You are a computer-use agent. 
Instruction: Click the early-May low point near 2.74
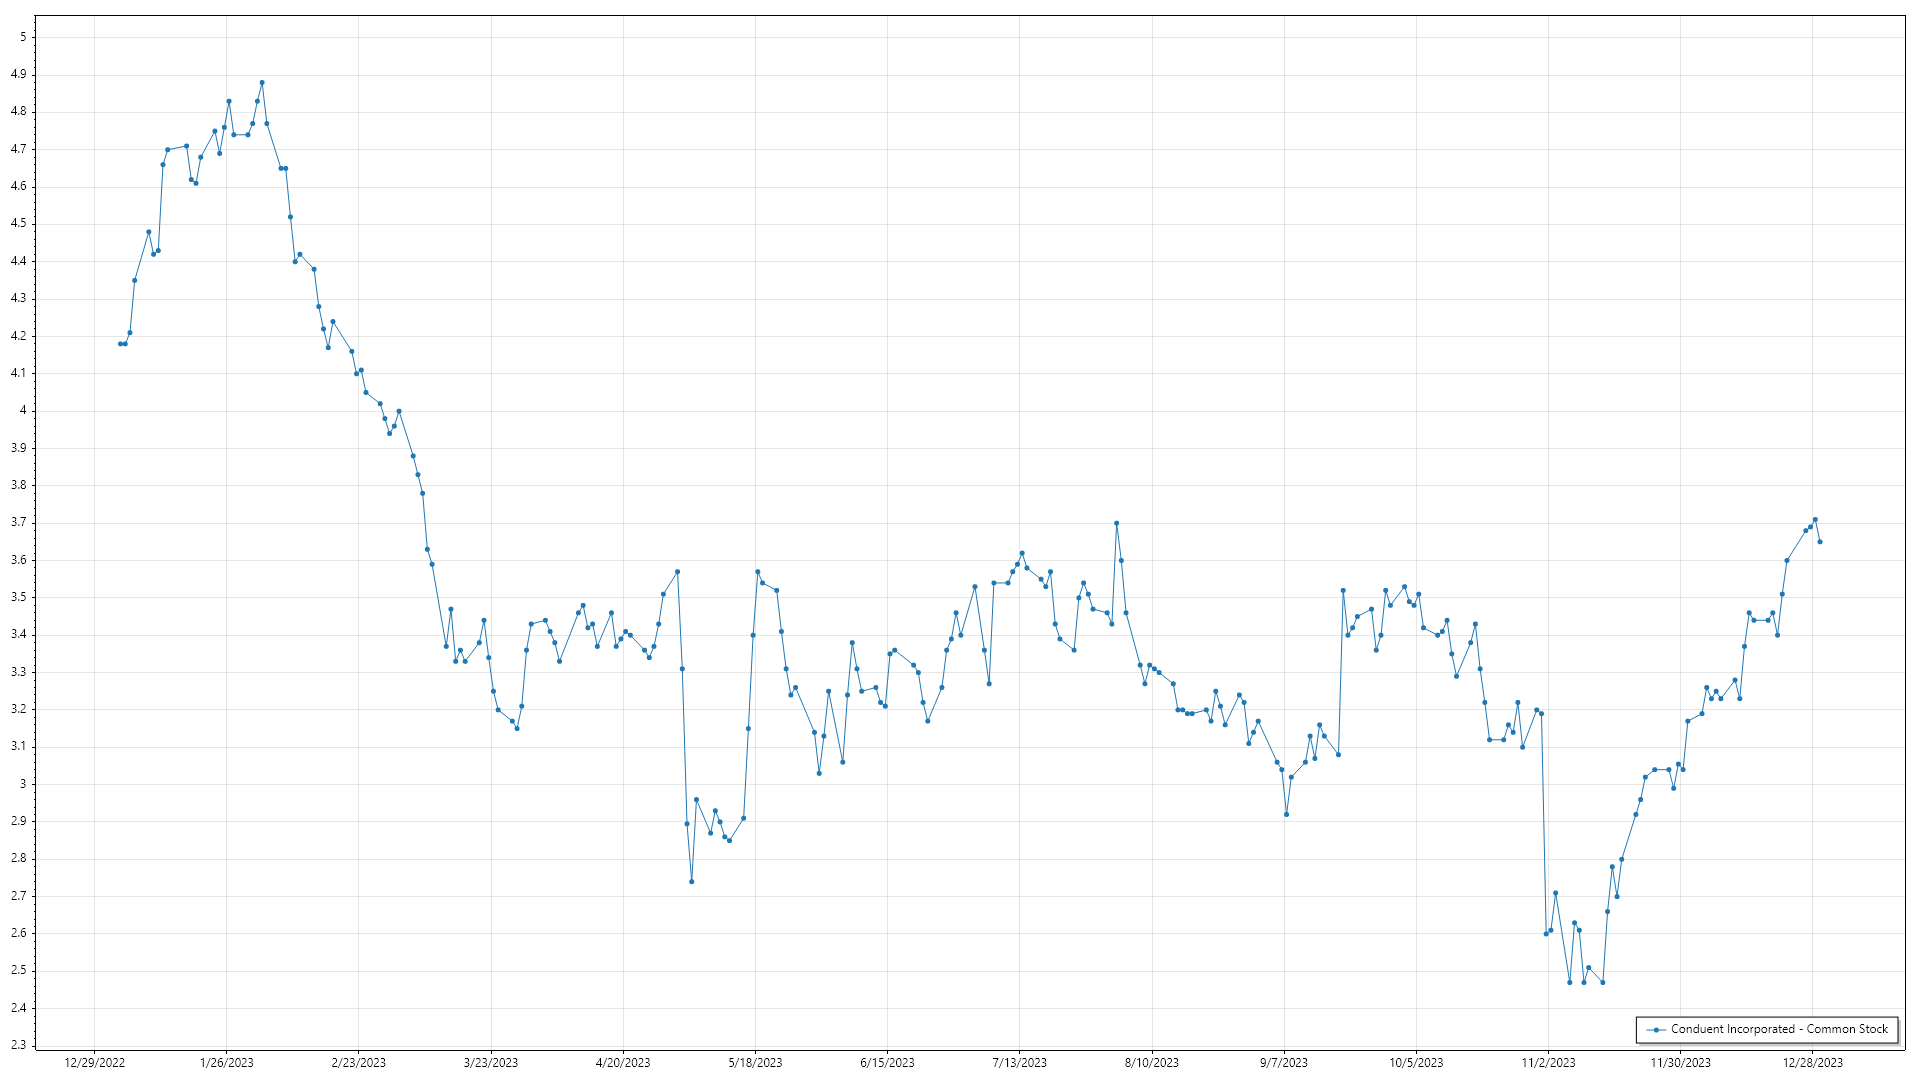692,882
